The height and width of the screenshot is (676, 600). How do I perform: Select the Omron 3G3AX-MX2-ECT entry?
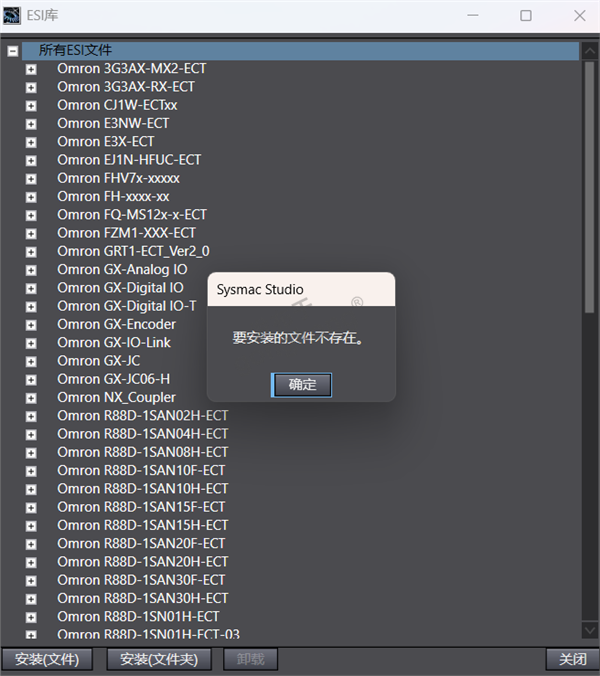[x=131, y=69]
